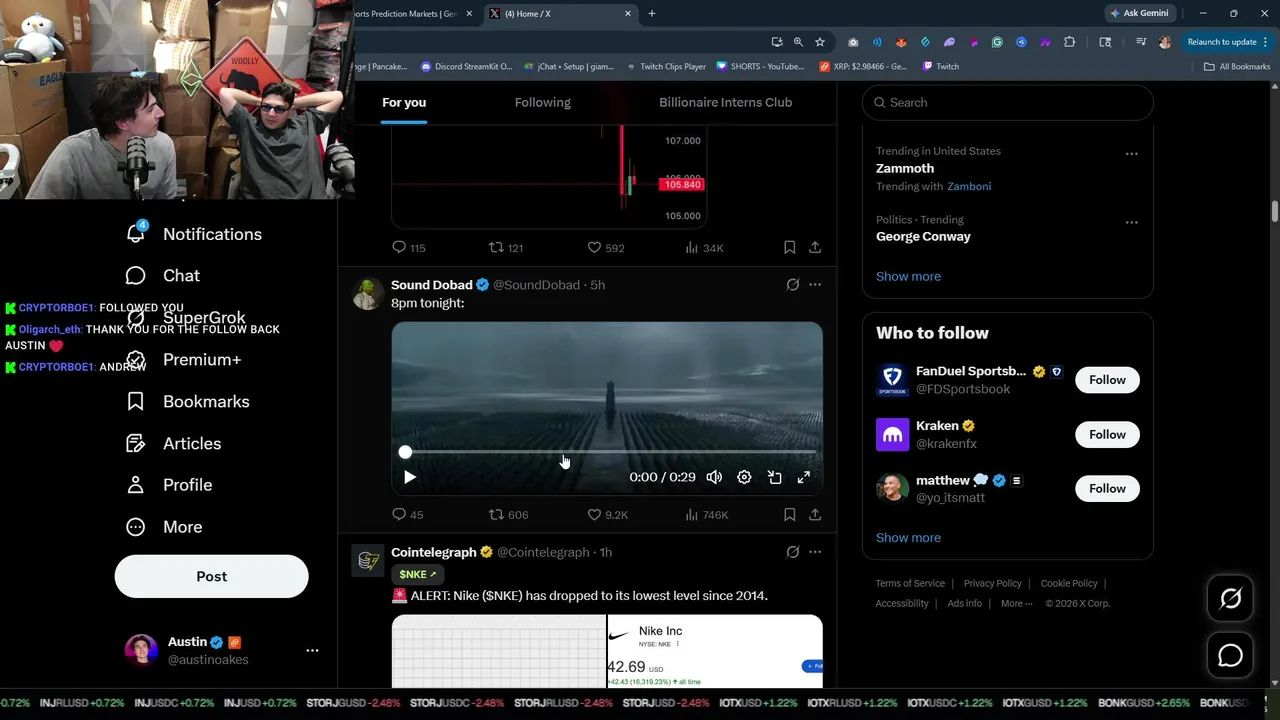Image resolution: width=1280 pixels, height=720 pixels.
Task: Open account menu dots beside Austin
Action: point(312,650)
